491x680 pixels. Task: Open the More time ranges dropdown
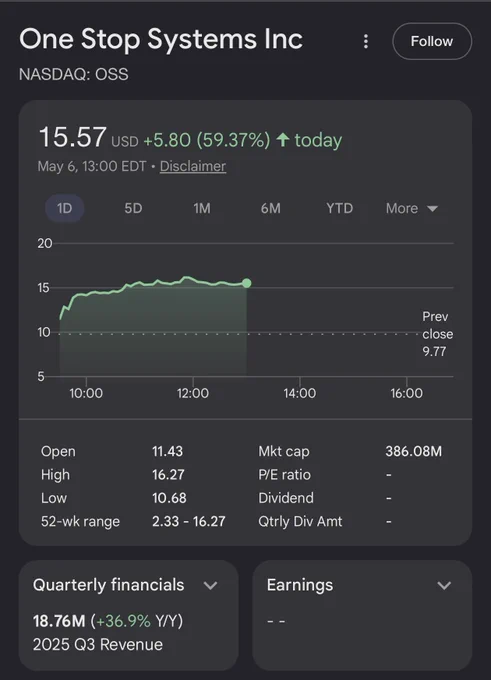point(412,209)
